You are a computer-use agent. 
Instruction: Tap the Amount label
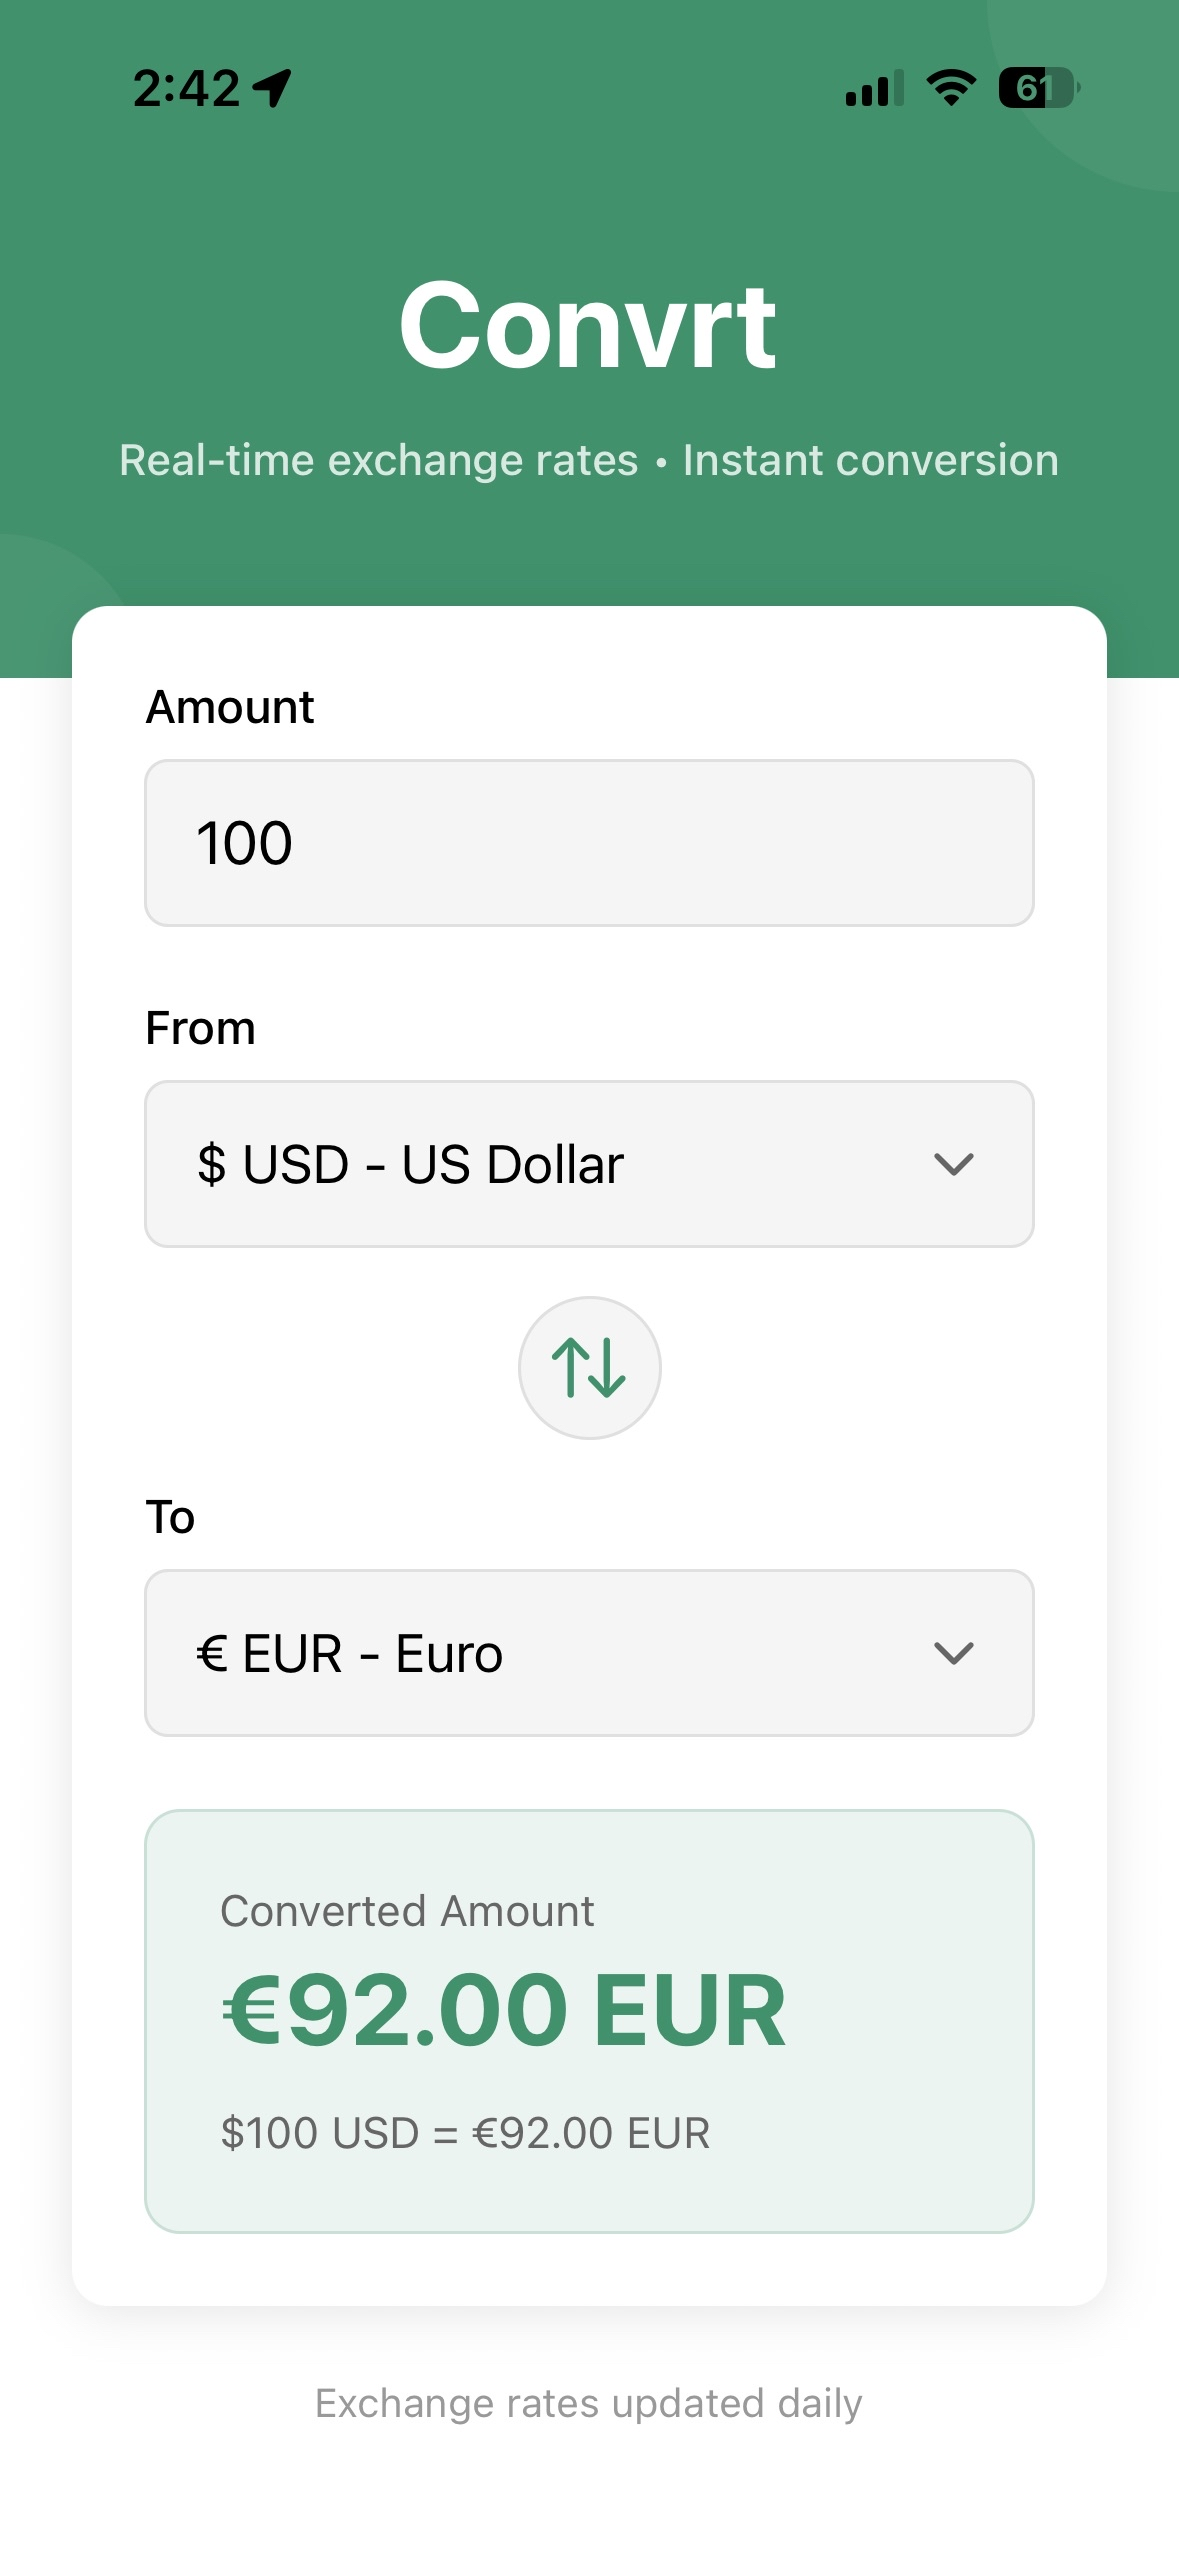[x=230, y=707]
